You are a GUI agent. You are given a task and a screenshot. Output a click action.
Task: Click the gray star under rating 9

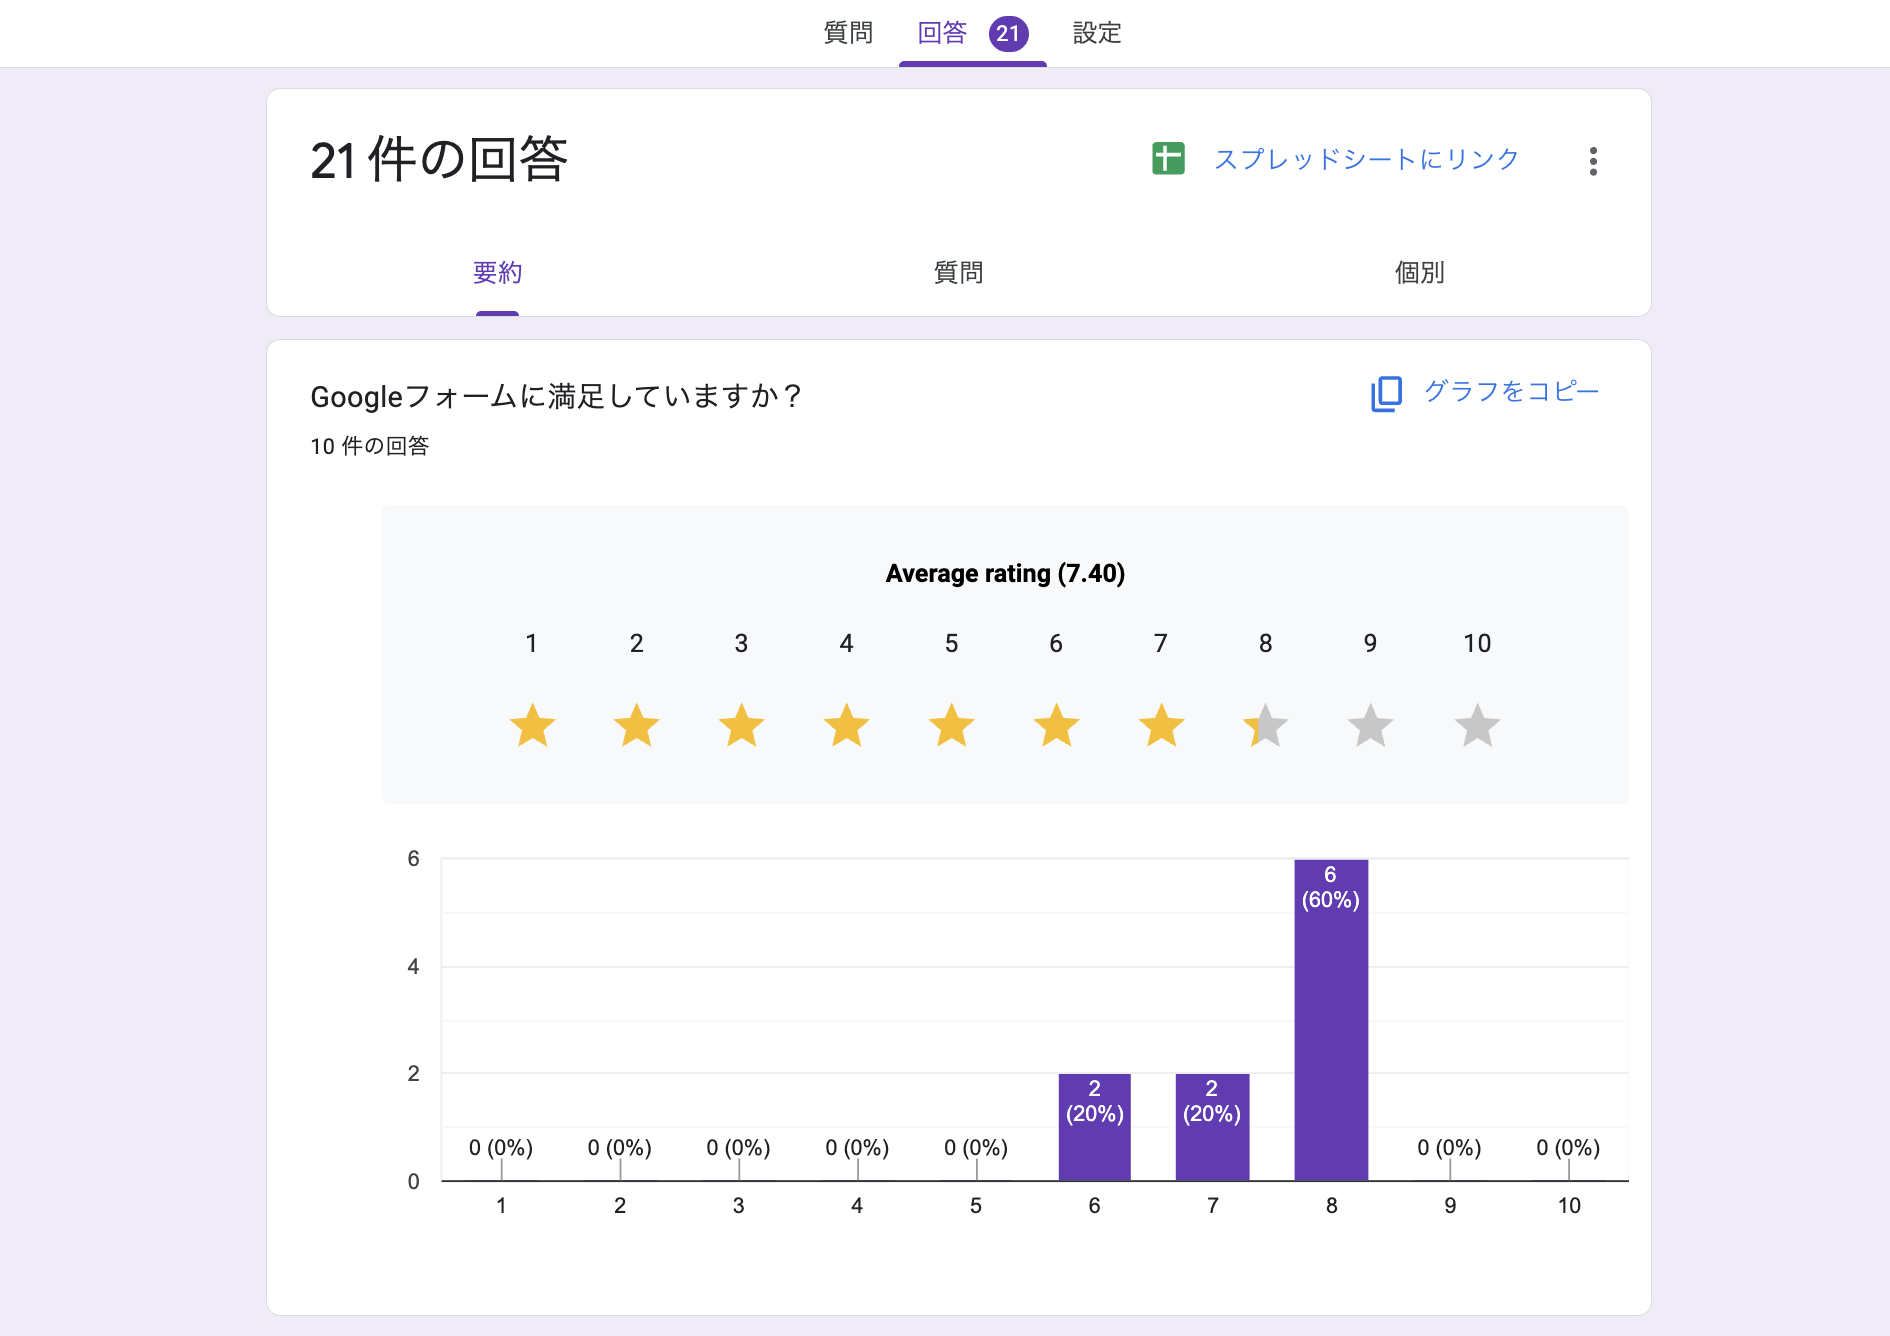1371,725
